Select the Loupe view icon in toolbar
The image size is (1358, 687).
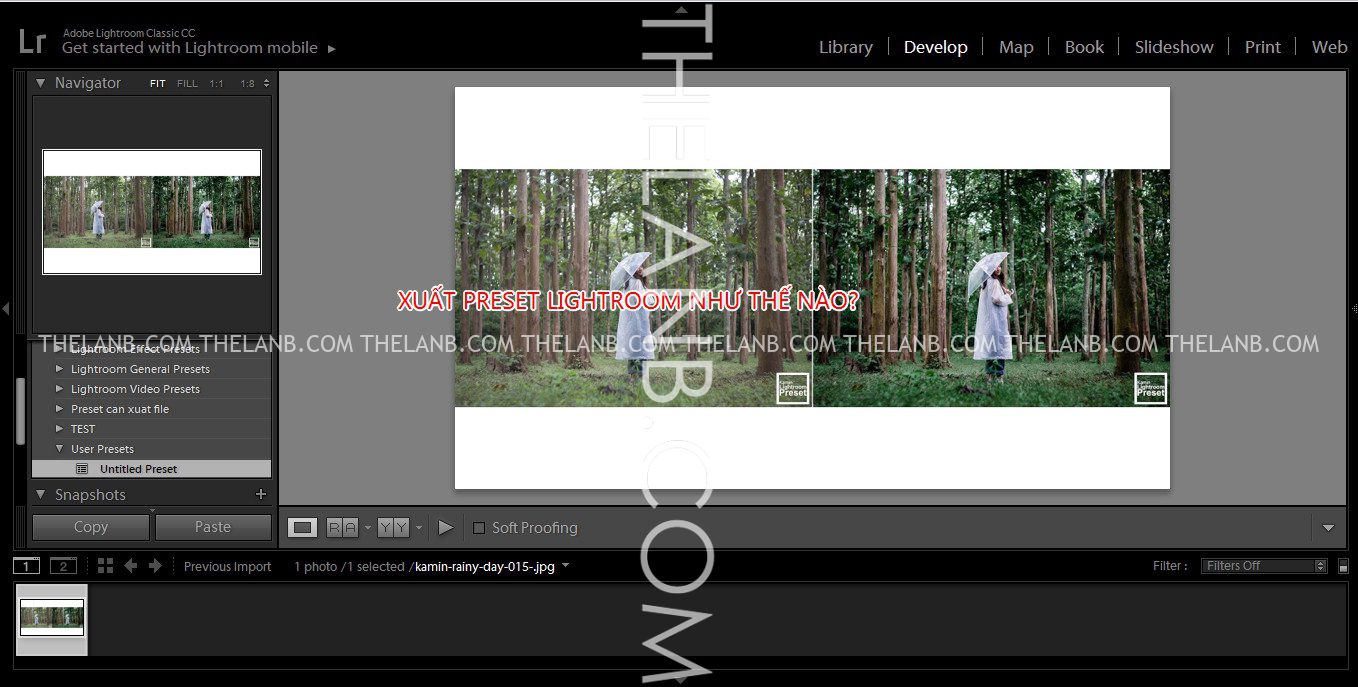(302, 527)
